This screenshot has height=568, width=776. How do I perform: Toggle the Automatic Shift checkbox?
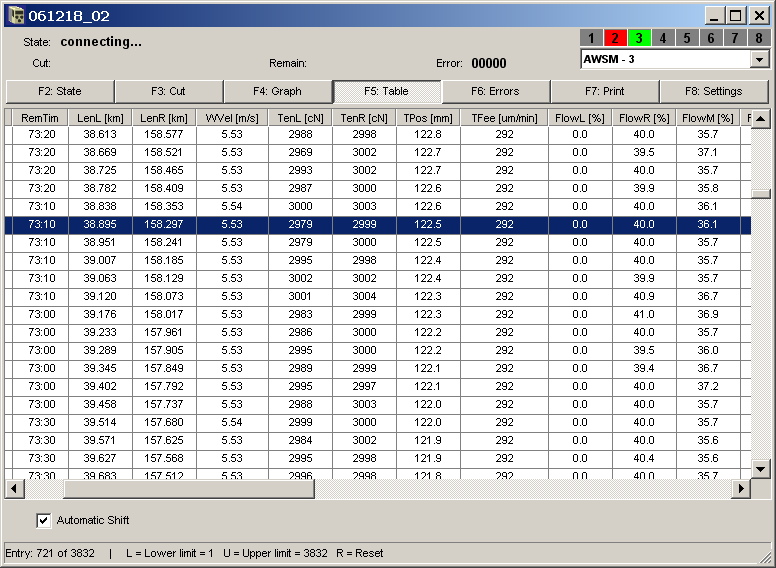coord(43,520)
